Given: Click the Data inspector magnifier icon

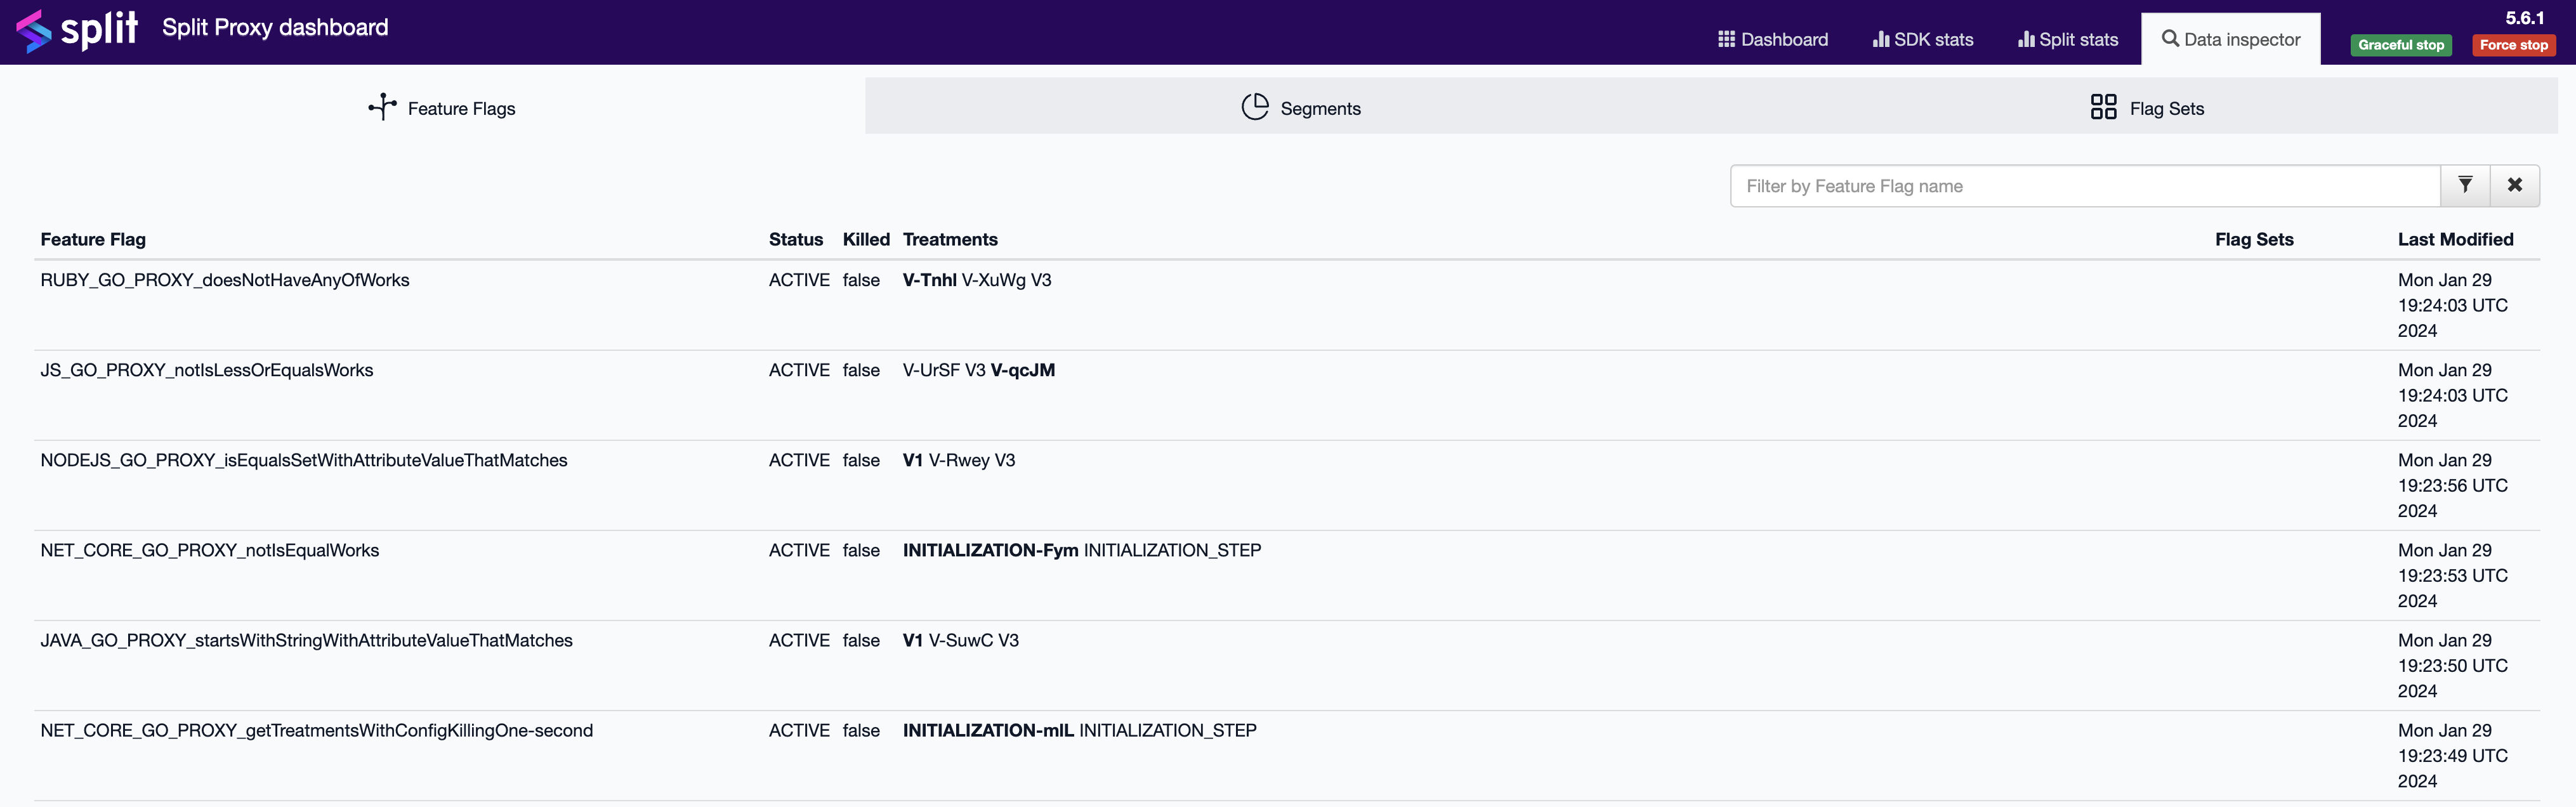Looking at the screenshot, I should tap(2170, 39).
